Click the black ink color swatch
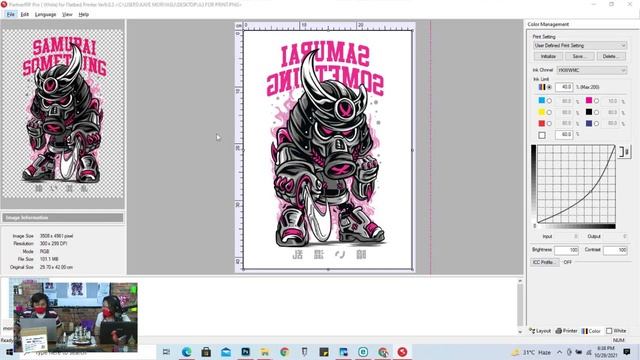The width and height of the screenshot is (640, 360). [589, 112]
